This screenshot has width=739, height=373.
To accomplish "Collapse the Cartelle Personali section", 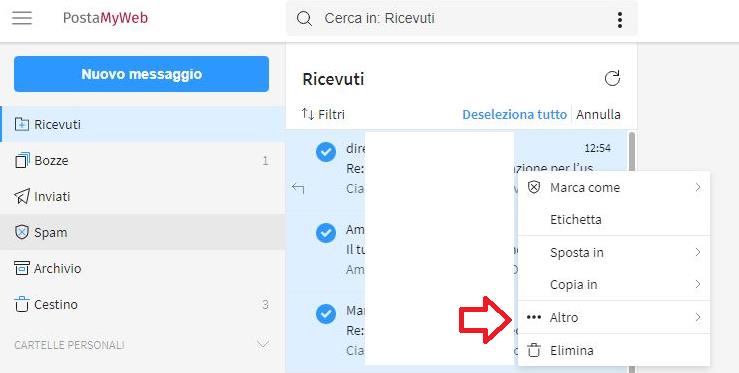I will click(x=263, y=344).
